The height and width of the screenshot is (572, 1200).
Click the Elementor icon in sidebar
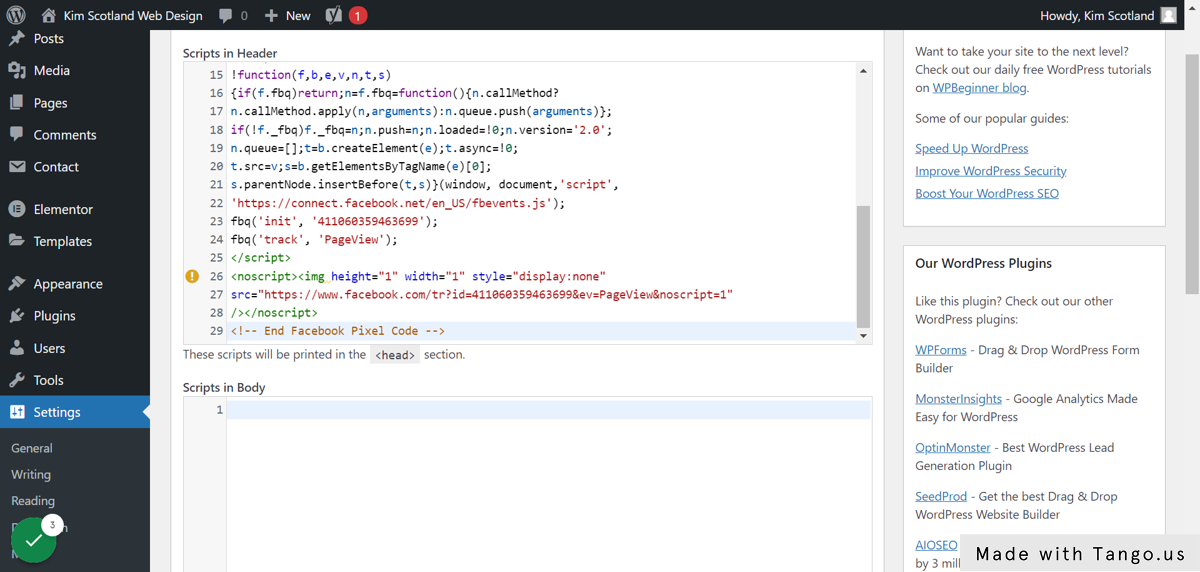17,209
